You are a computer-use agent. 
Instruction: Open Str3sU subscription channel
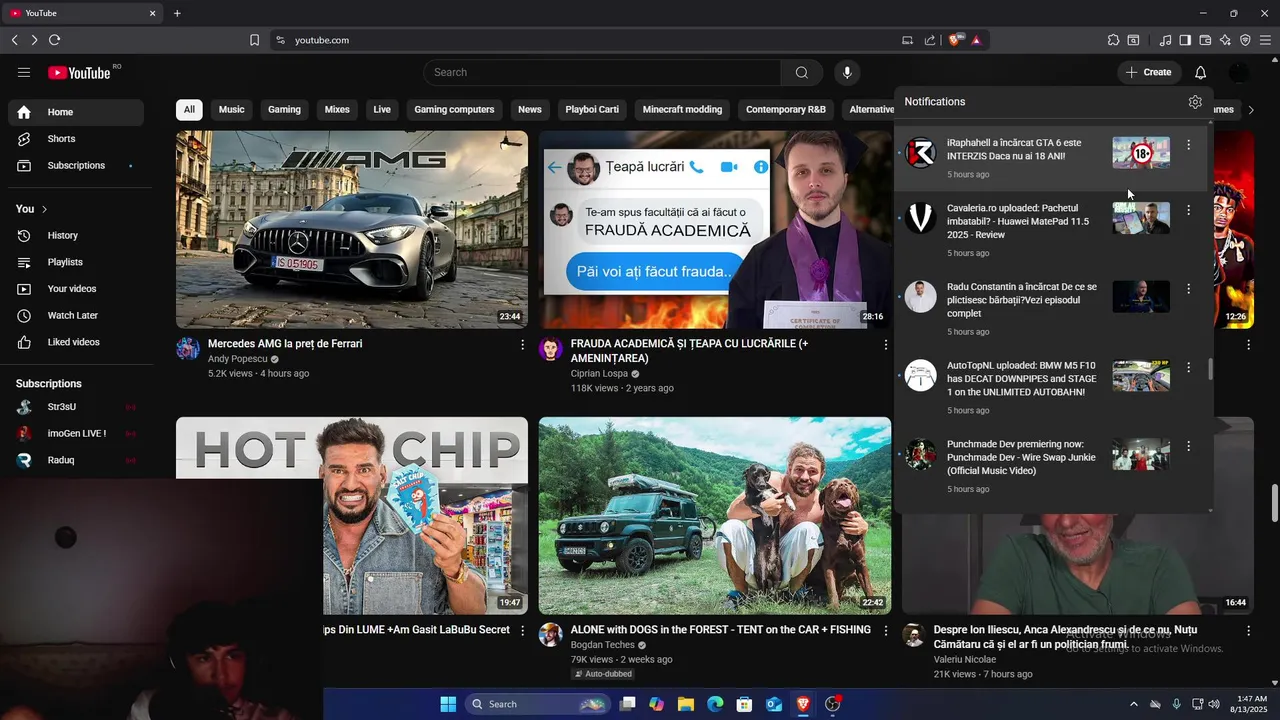click(76, 407)
